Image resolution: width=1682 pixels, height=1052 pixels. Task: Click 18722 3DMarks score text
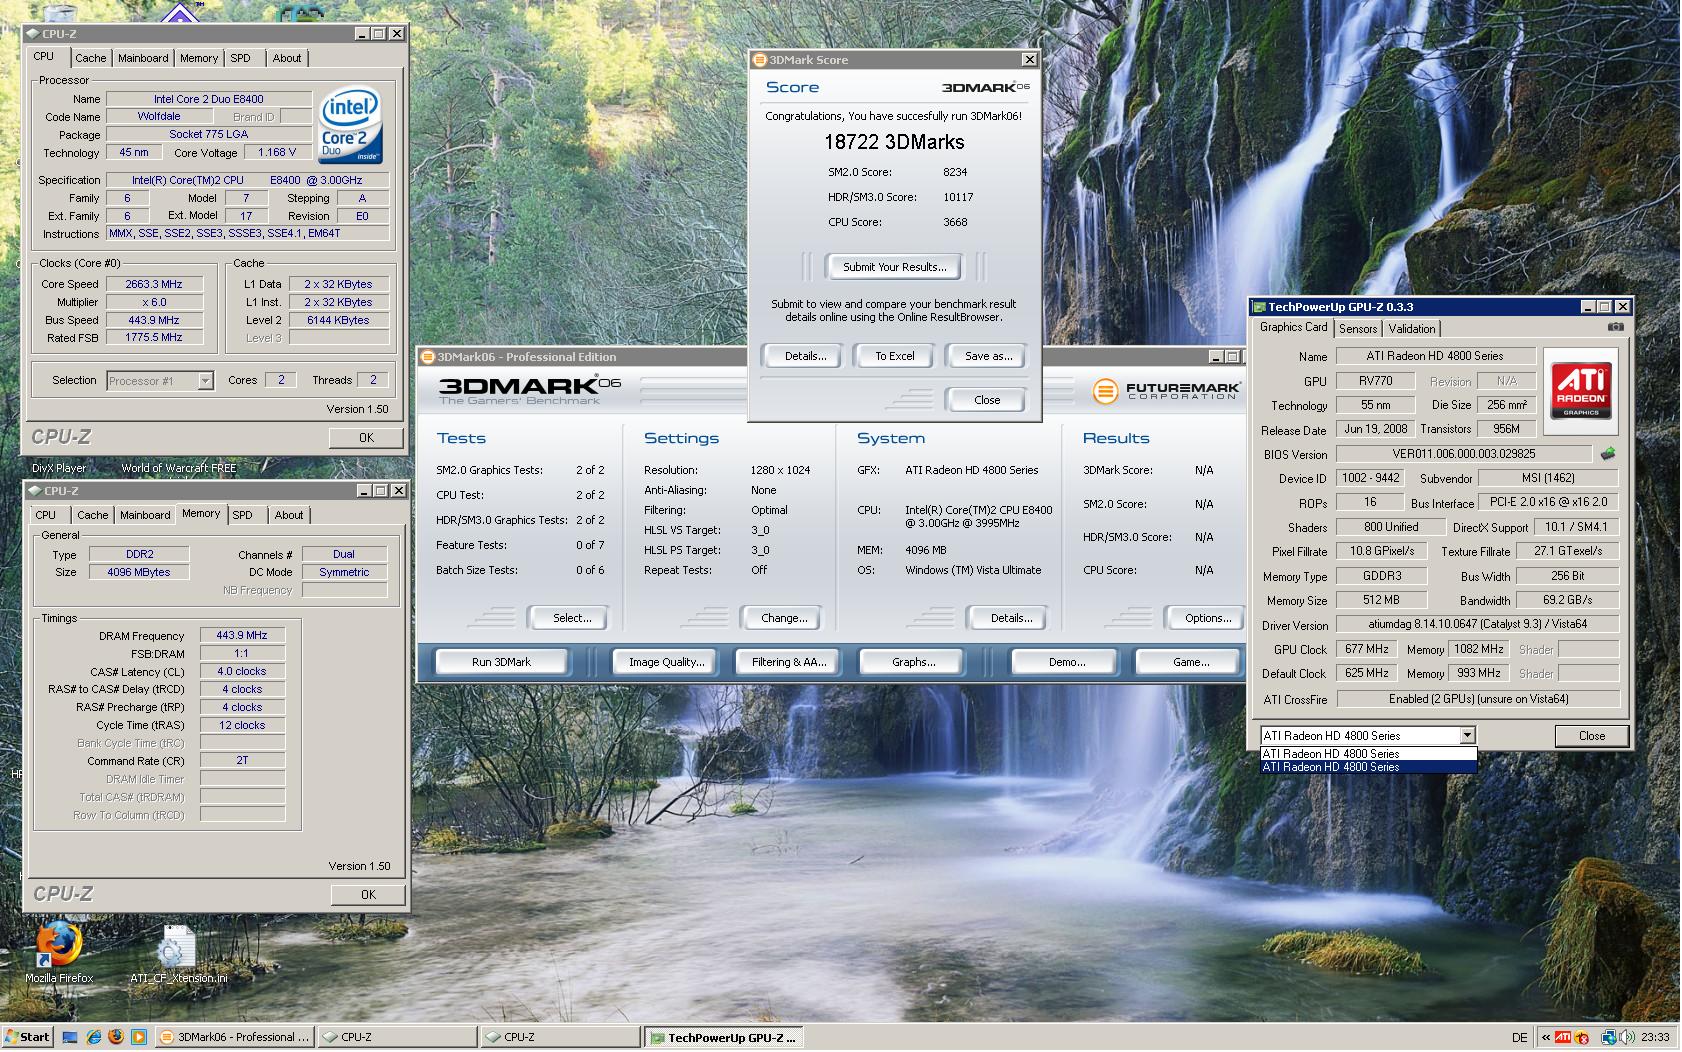(x=894, y=142)
